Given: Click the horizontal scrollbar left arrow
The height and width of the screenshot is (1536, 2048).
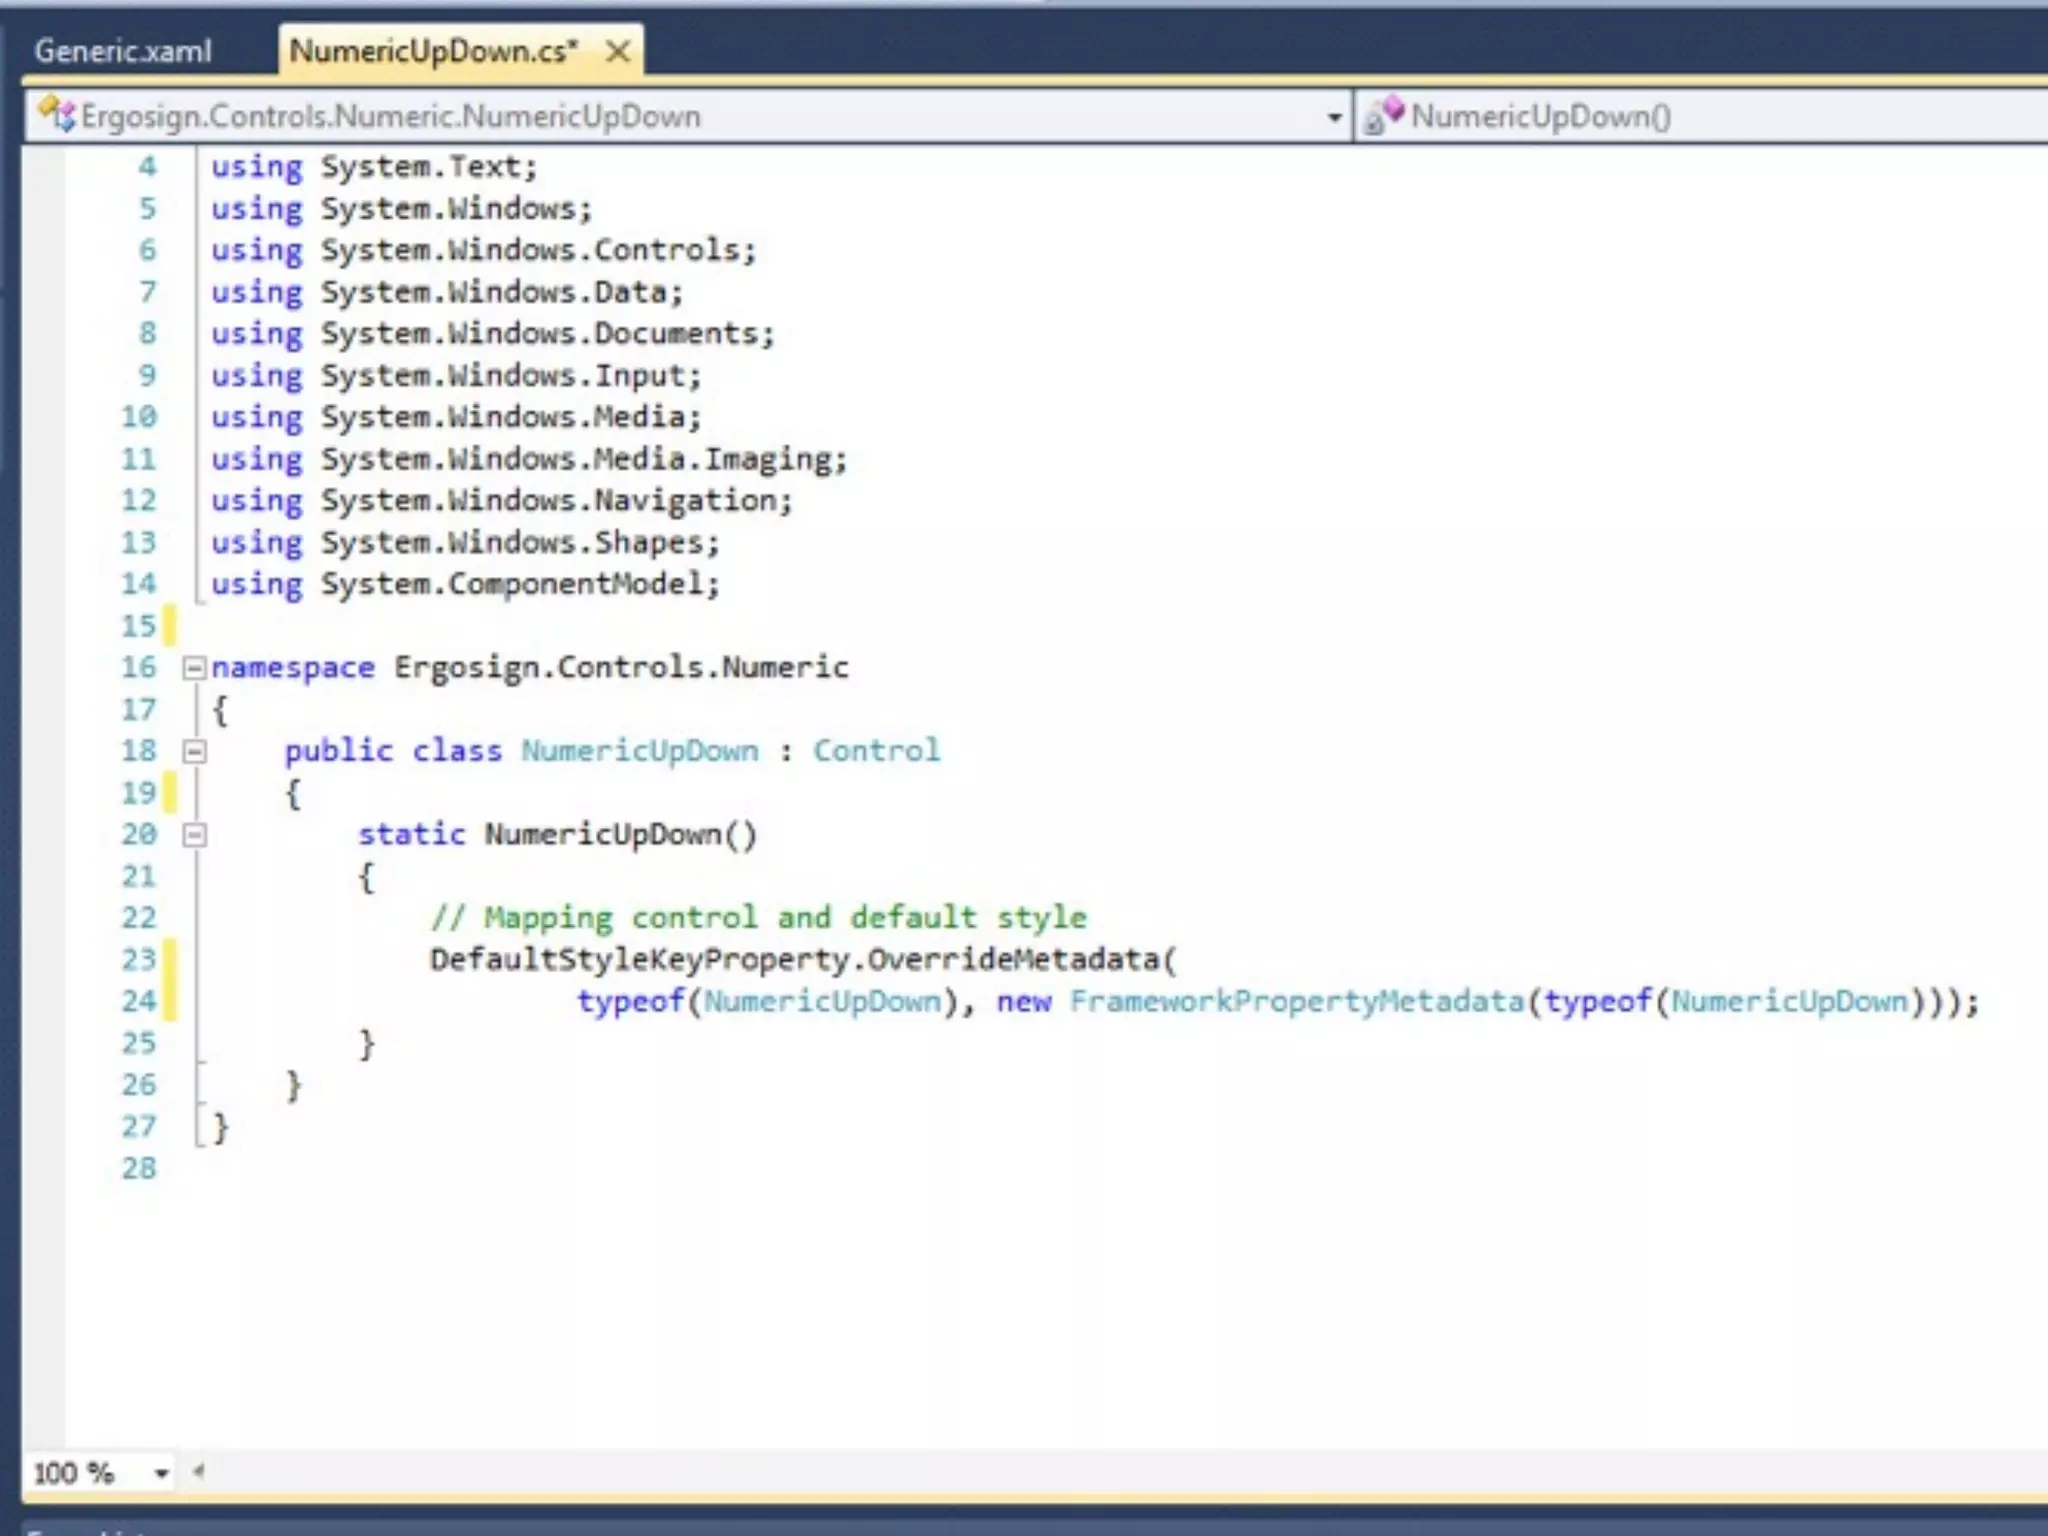Looking at the screenshot, I should point(199,1471).
